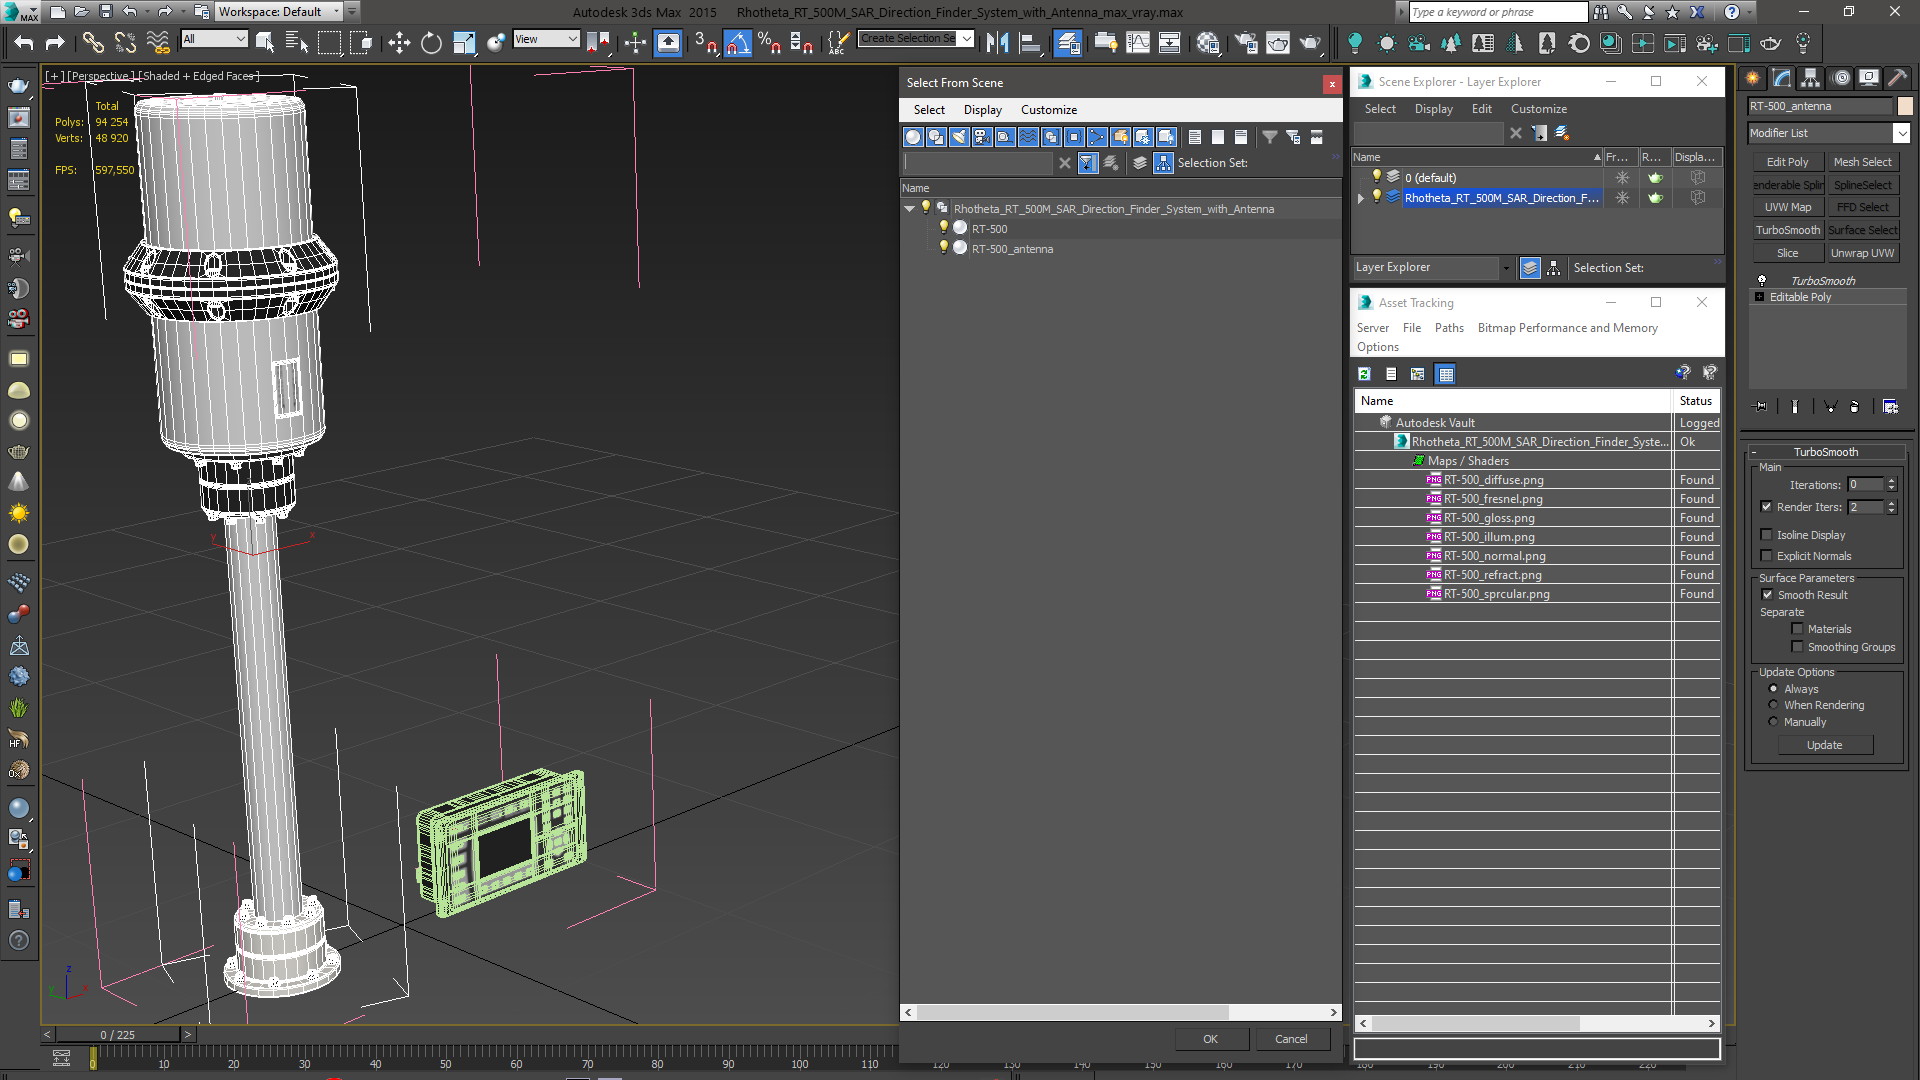Open the Utilities hammer panel tab

click(x=1897, y=78)
